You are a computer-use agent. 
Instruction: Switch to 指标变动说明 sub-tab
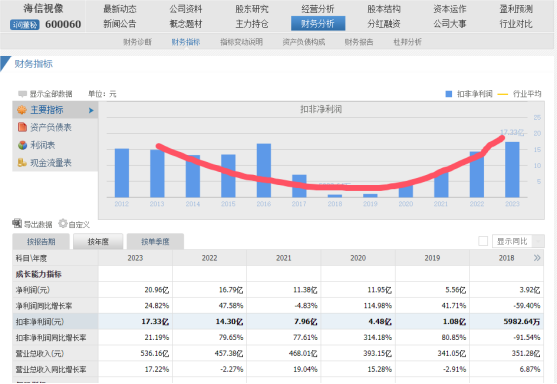[242, 42]
